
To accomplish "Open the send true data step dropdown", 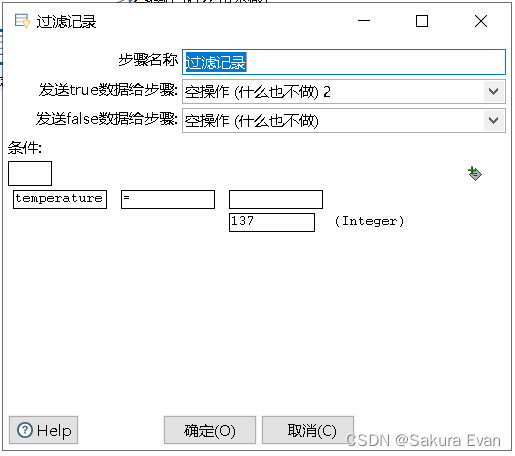I will (493, 91).
